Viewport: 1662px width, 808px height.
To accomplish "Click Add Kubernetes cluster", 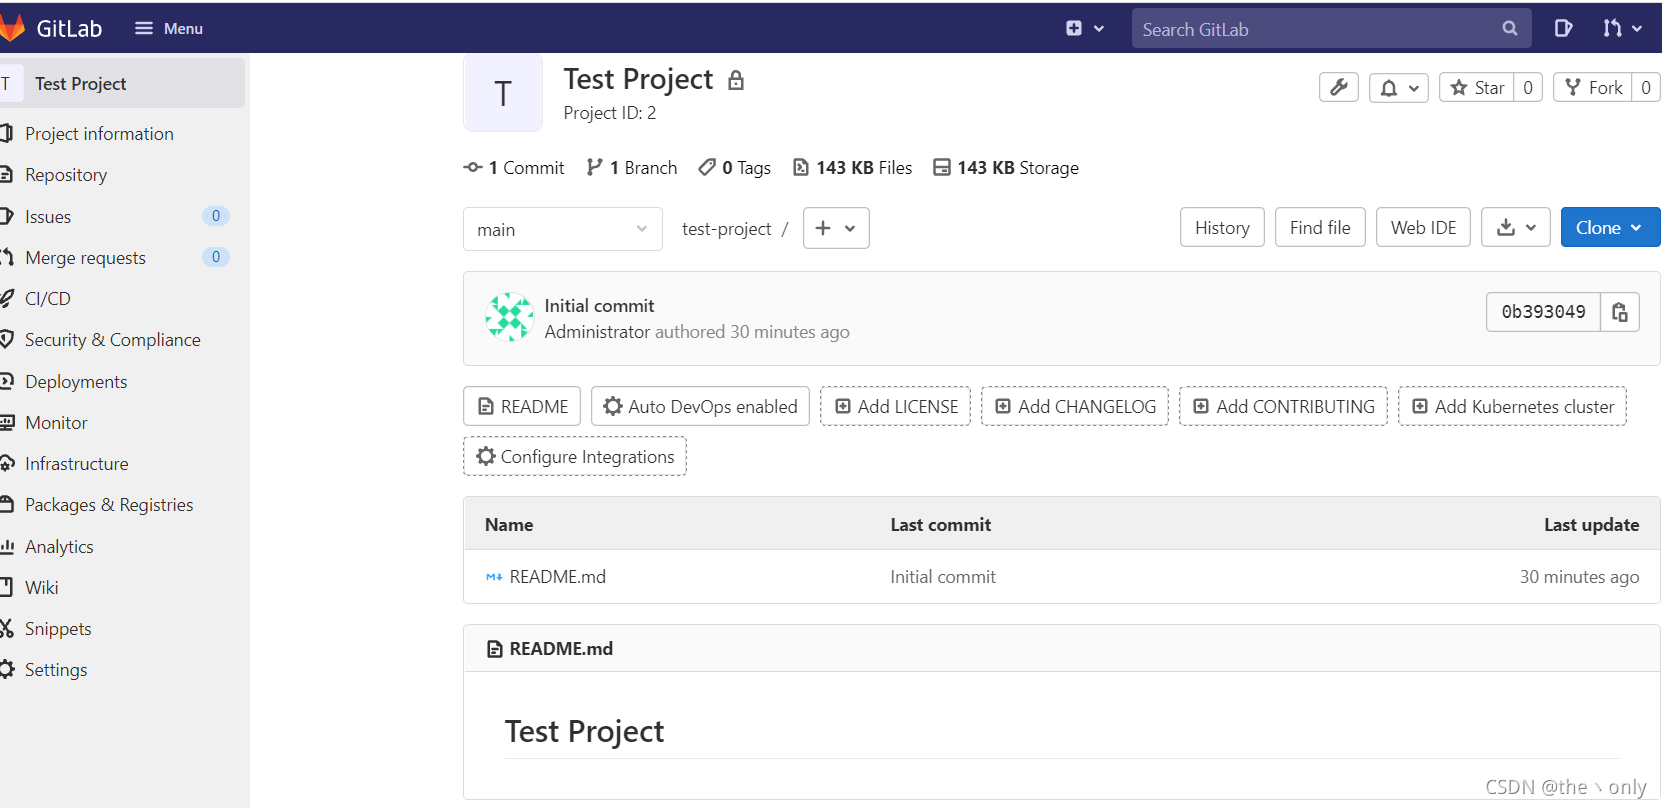I will click(x=1512, y=406).
